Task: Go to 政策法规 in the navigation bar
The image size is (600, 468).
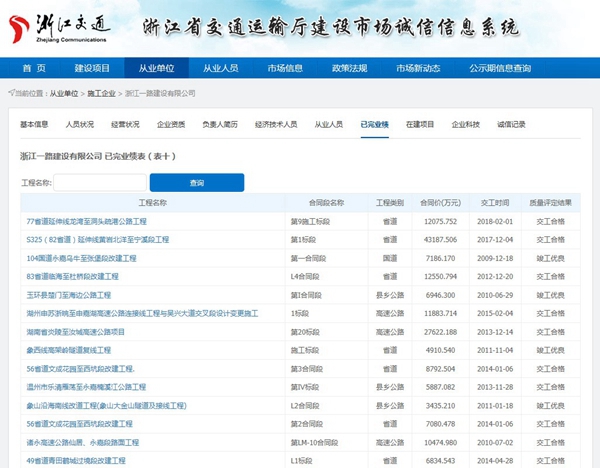Action: 350,68
